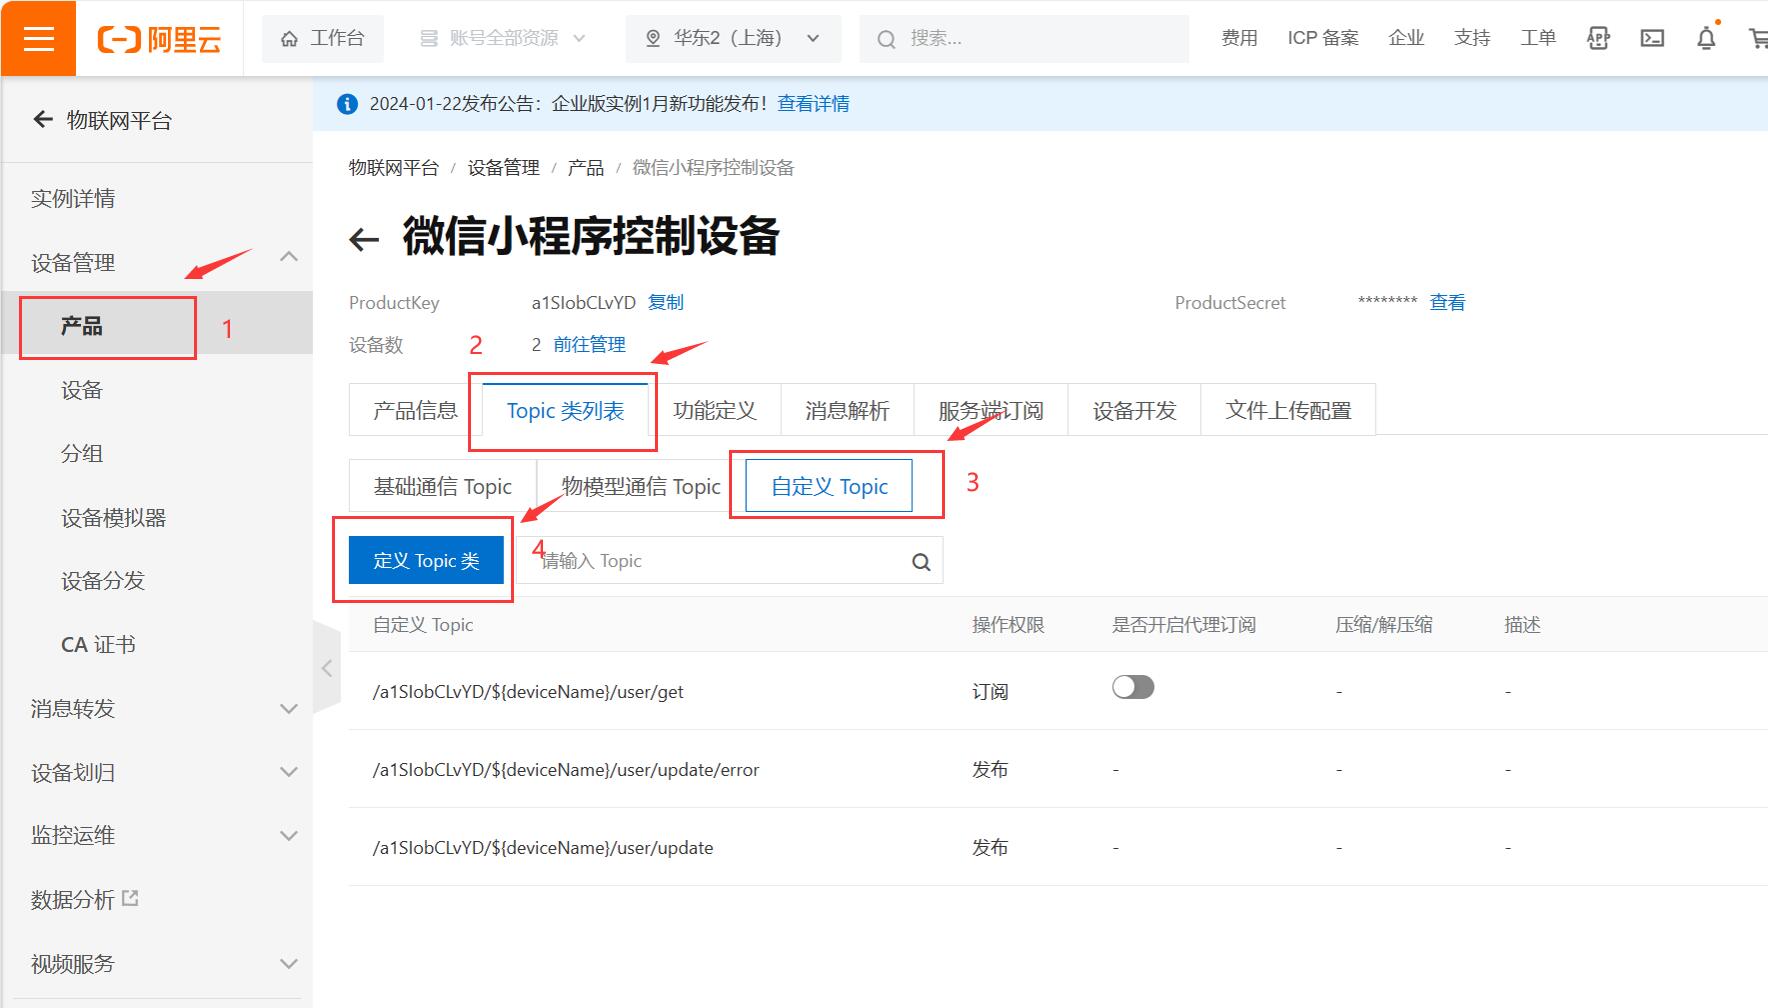Open the 设备开发 tab
The height and width of the screenshot is (1008, 1768).
pyautogui.click(x=1134, y=411)
